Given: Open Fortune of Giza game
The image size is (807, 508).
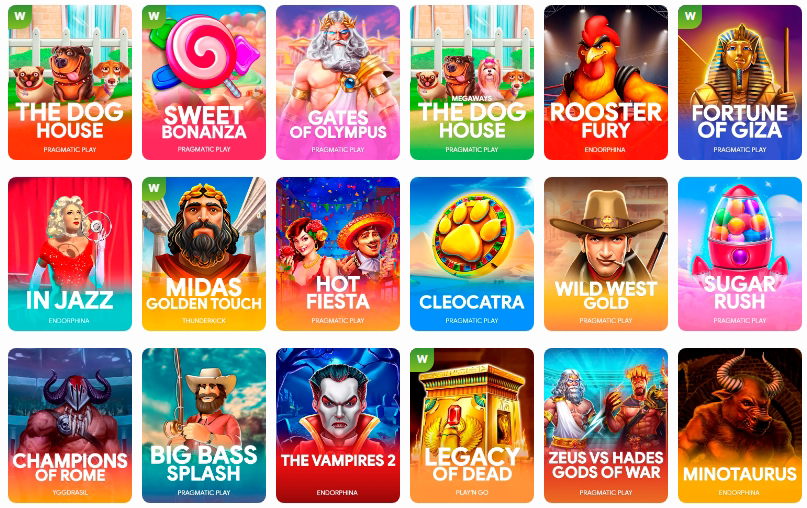Looking at the screenshot, I should 740,82.
